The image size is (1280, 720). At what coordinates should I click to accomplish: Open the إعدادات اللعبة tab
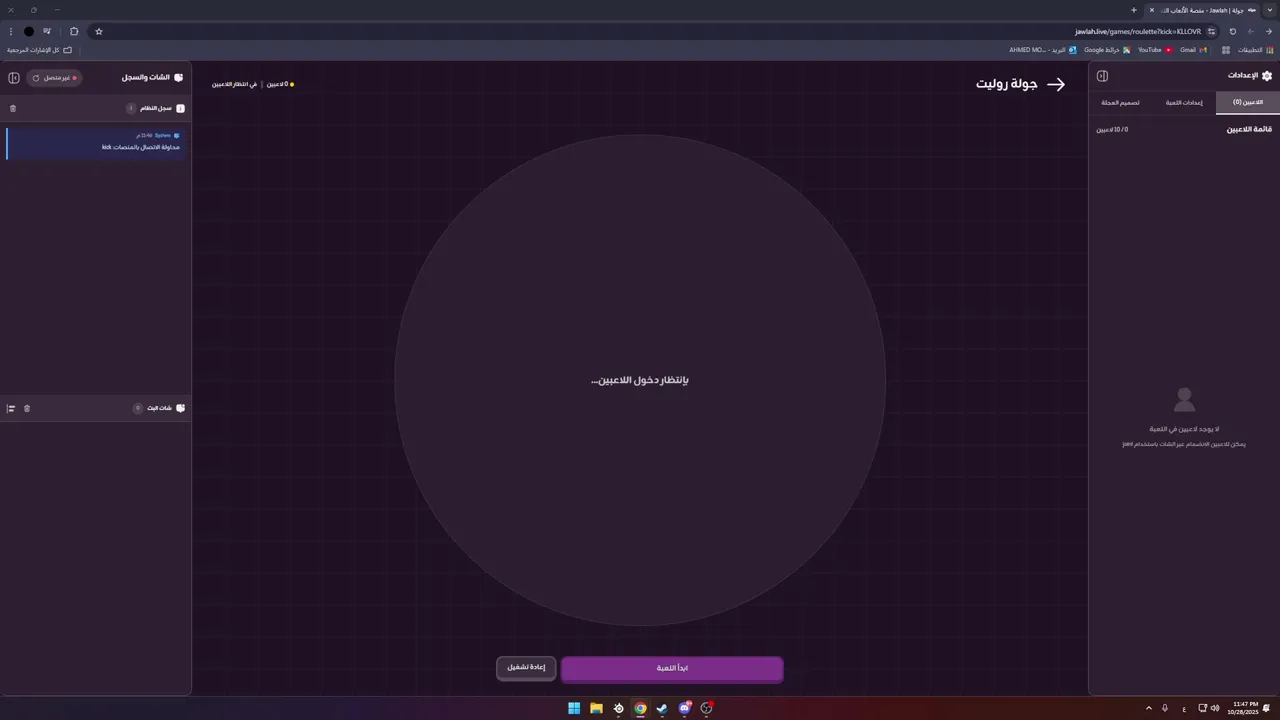1184,102
